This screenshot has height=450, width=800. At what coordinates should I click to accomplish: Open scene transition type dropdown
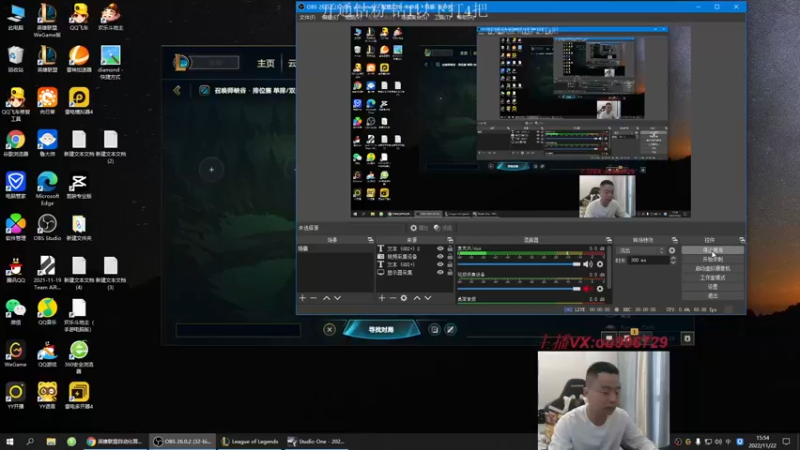point(641,251)
